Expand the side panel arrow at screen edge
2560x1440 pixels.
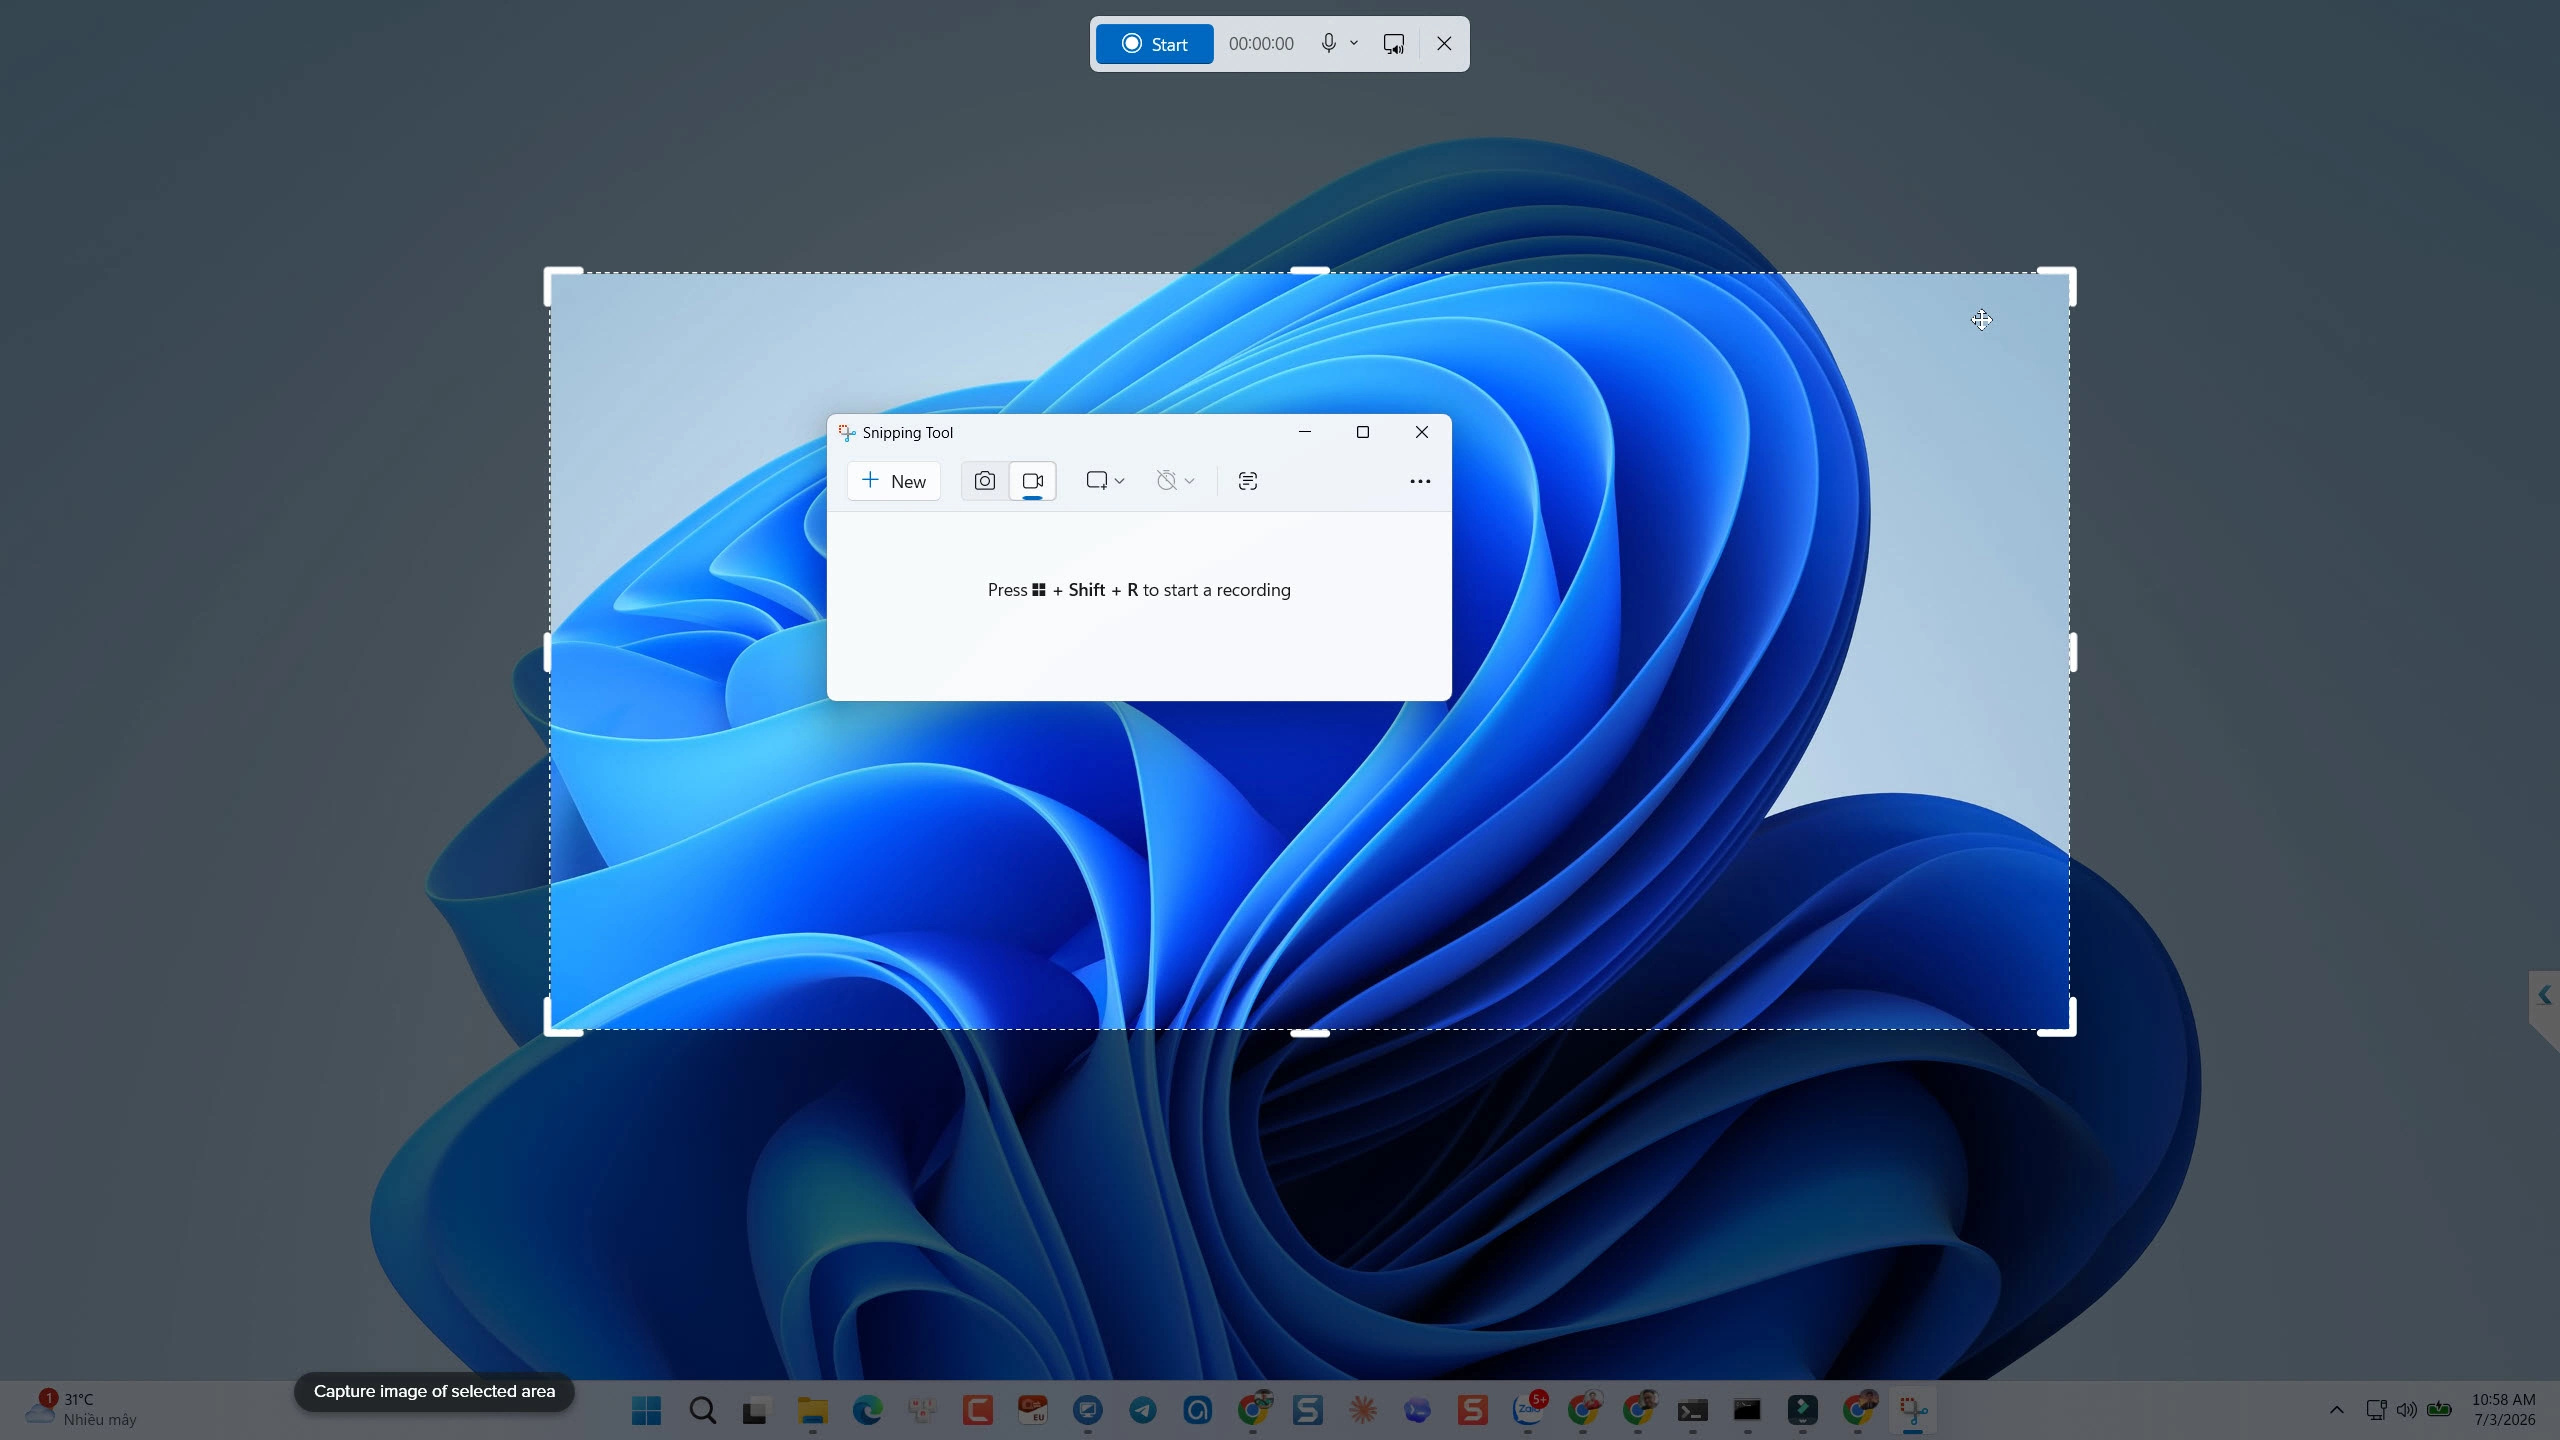click(x=2545, y=995)
